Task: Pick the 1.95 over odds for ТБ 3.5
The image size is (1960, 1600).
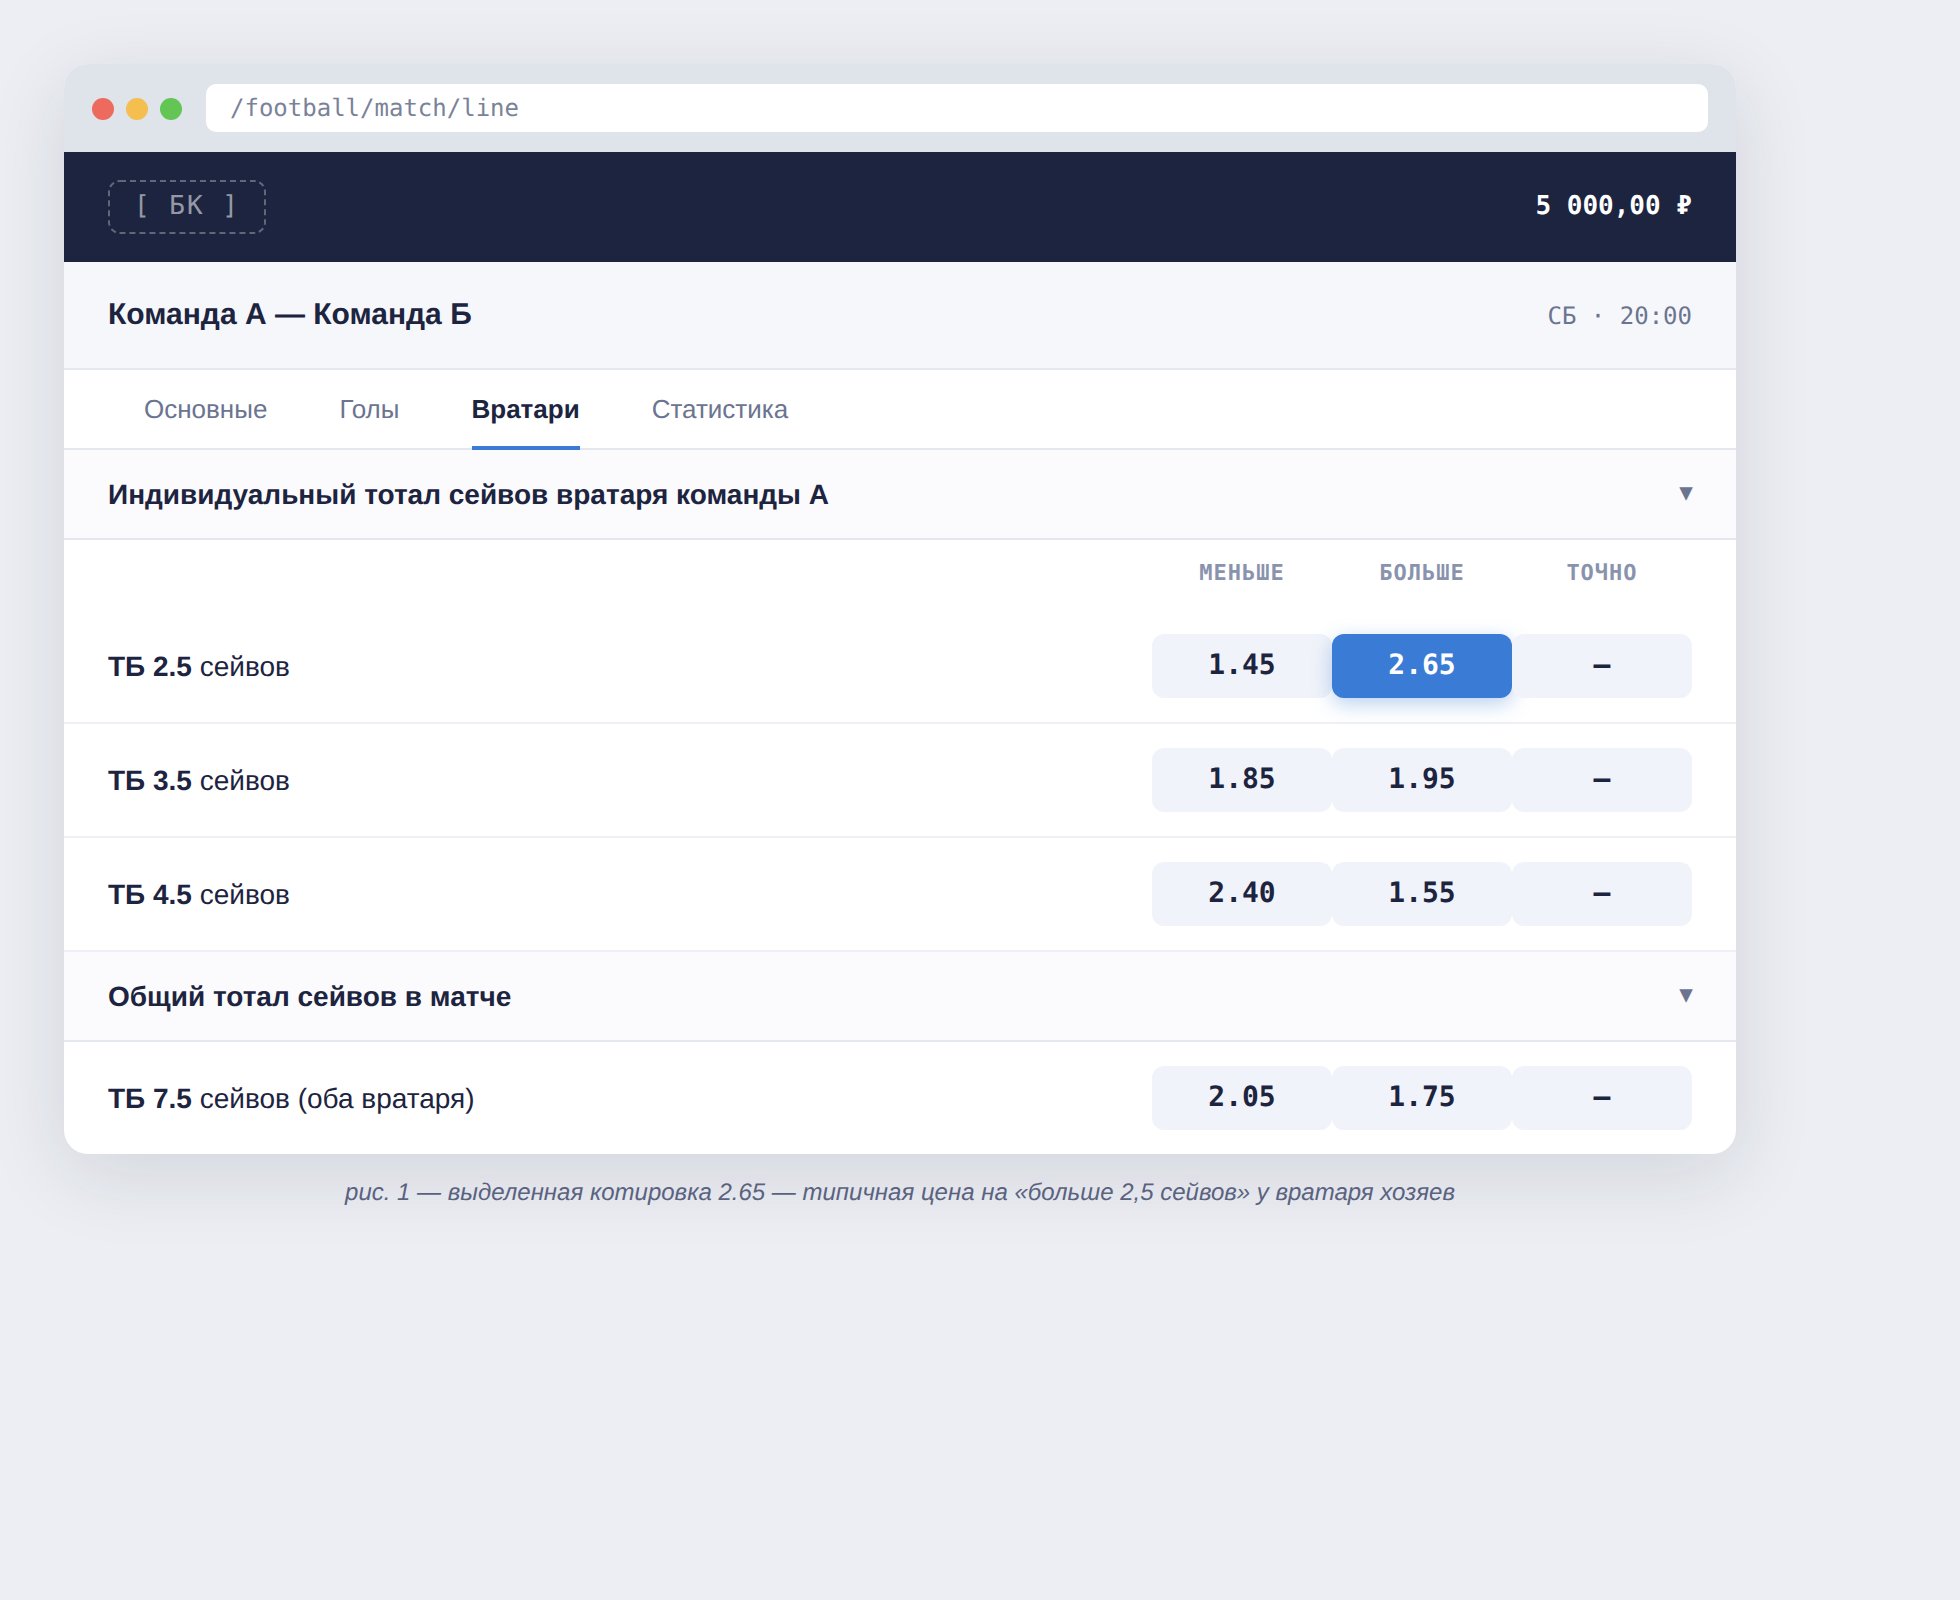Action: click(1421, 780)
